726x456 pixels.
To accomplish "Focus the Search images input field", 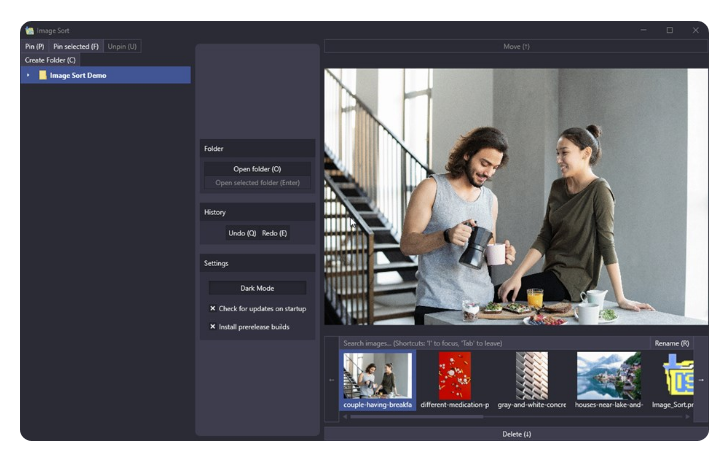I will (490, 343).
